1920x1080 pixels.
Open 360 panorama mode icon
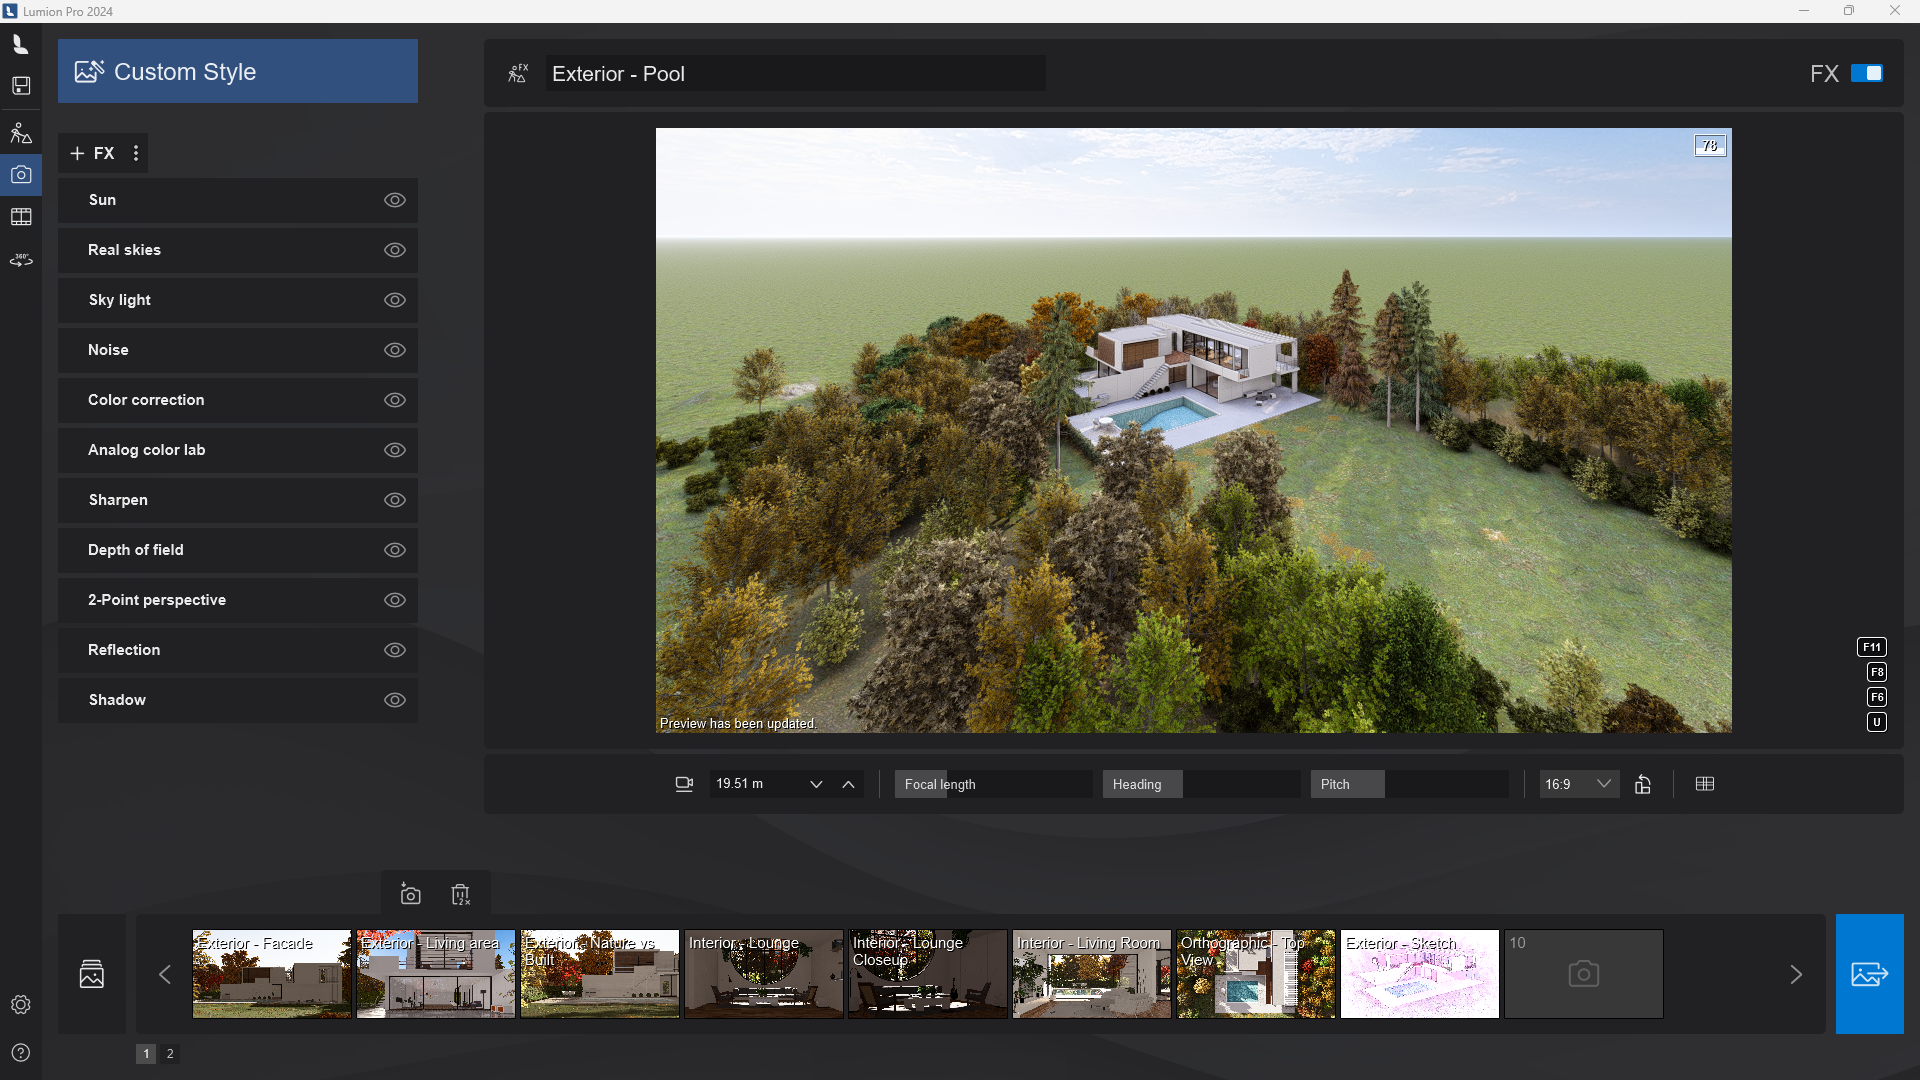click(21, 260)
